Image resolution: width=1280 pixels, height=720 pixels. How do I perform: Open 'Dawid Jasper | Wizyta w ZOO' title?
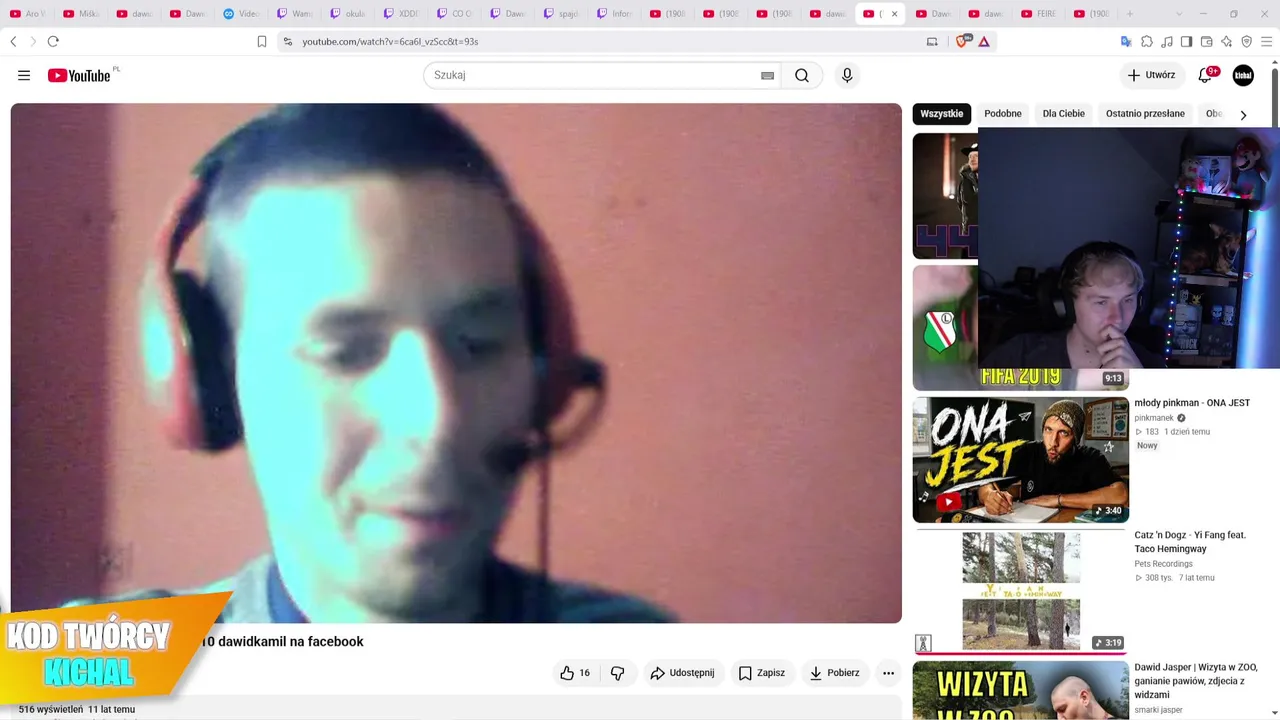click(x=1196, y=681)
